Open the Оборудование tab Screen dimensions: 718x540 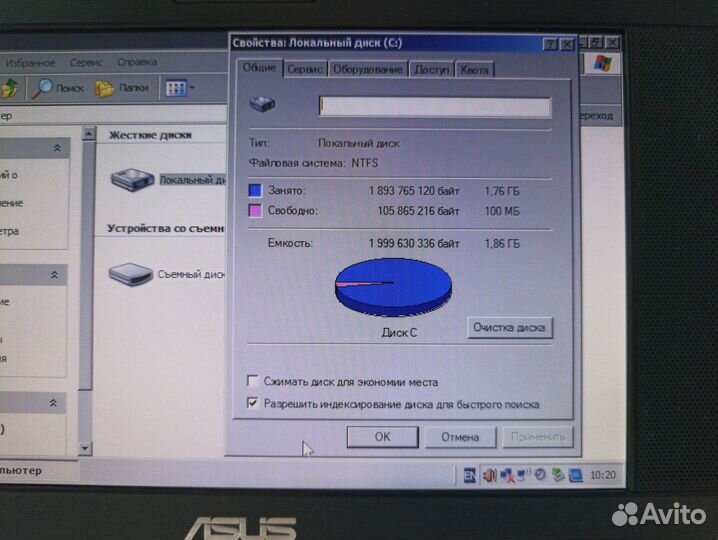pos(368,69)
